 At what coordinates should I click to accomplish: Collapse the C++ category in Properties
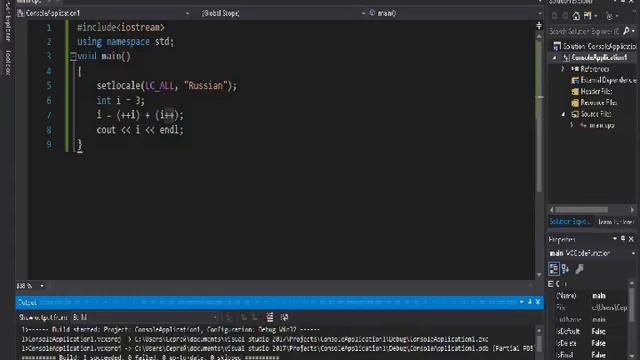551,284
